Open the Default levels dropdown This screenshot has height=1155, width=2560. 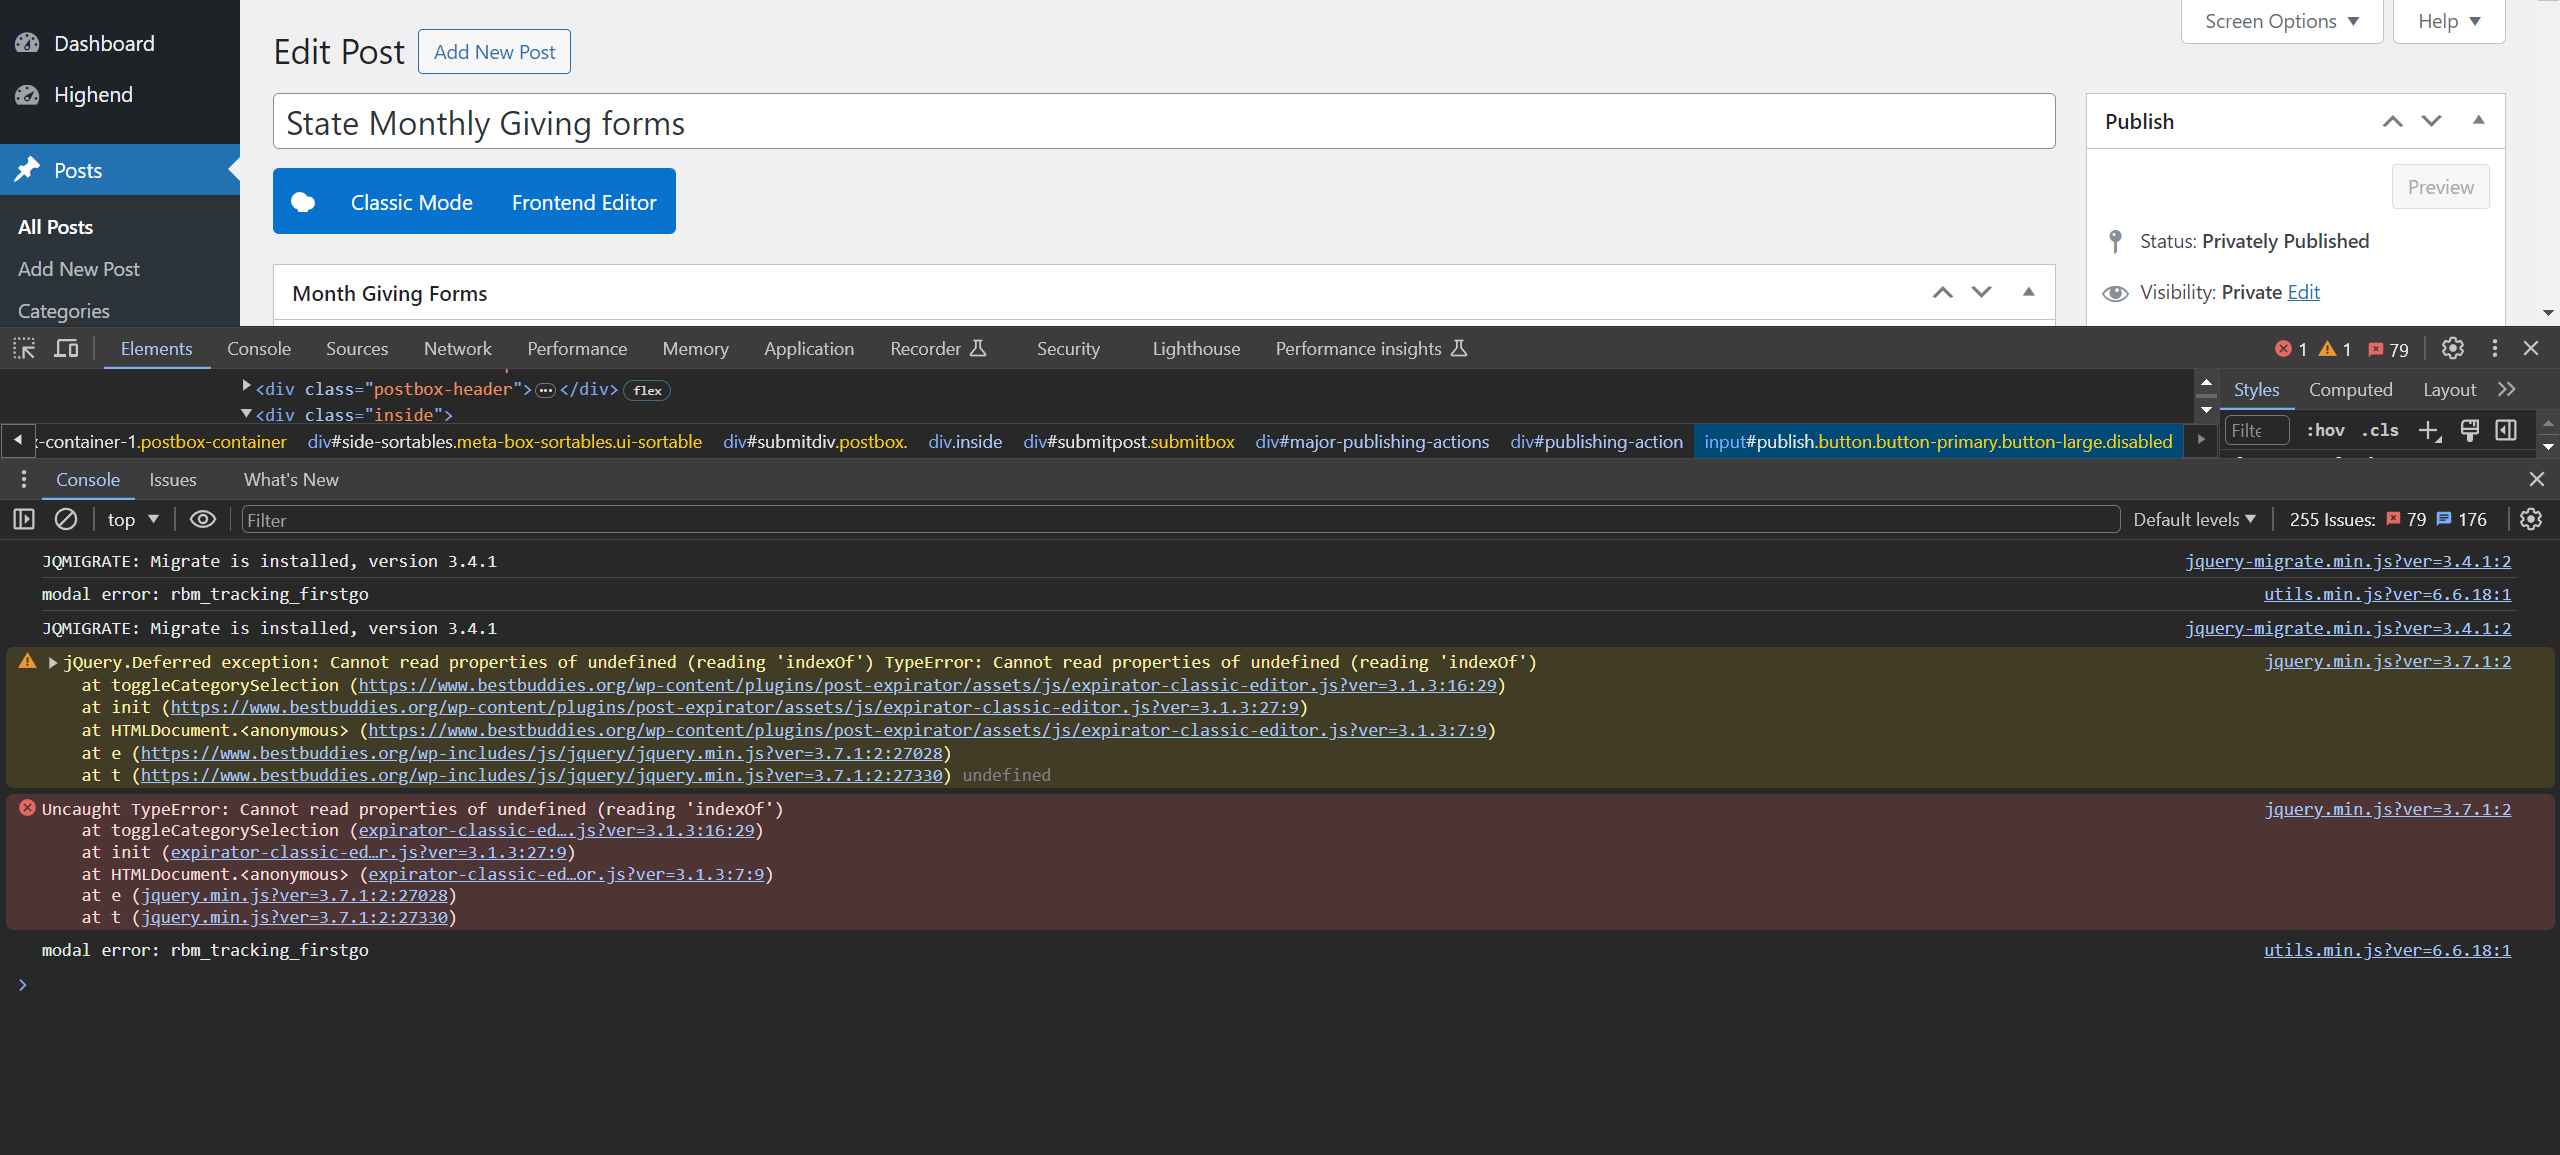[2194, 519]
